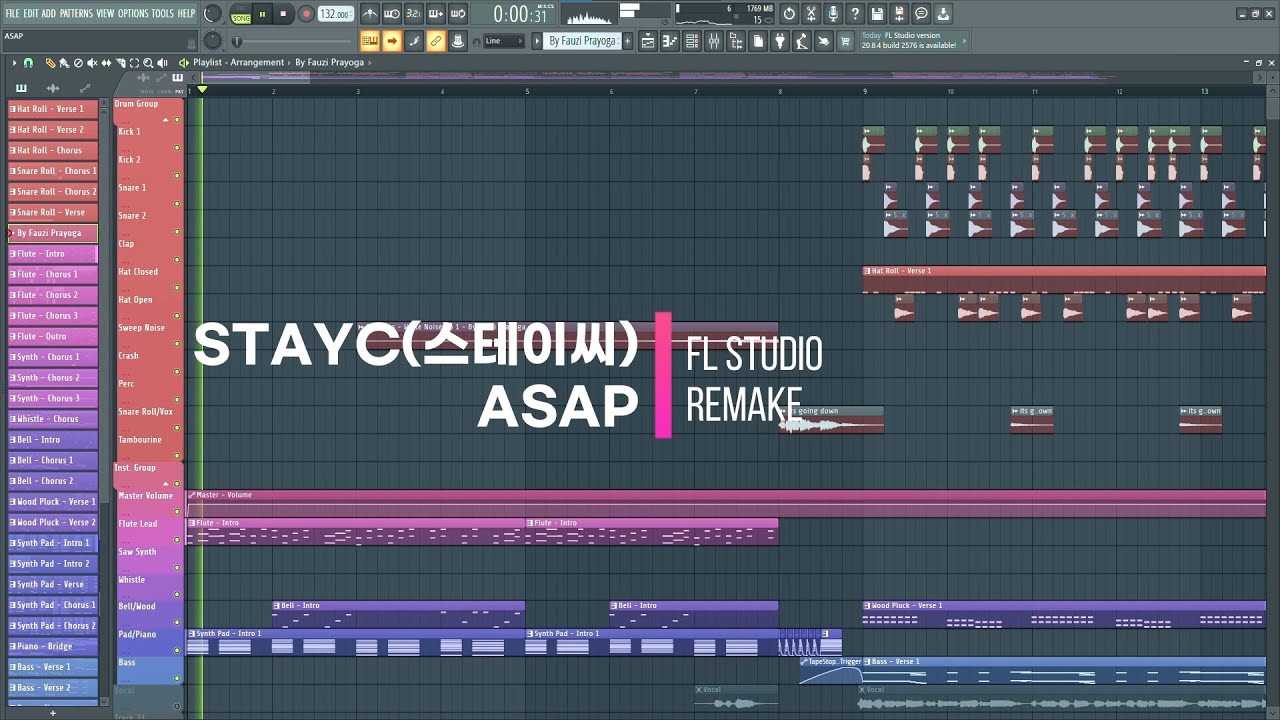Toggle the recording countdown icon
Image resolution: width=1280 pixels, height=720 pixels.
tap(413, 14)
